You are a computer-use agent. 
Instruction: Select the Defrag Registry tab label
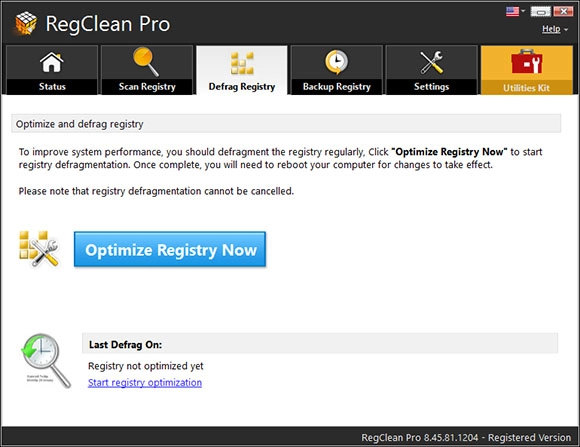point(242,87)
